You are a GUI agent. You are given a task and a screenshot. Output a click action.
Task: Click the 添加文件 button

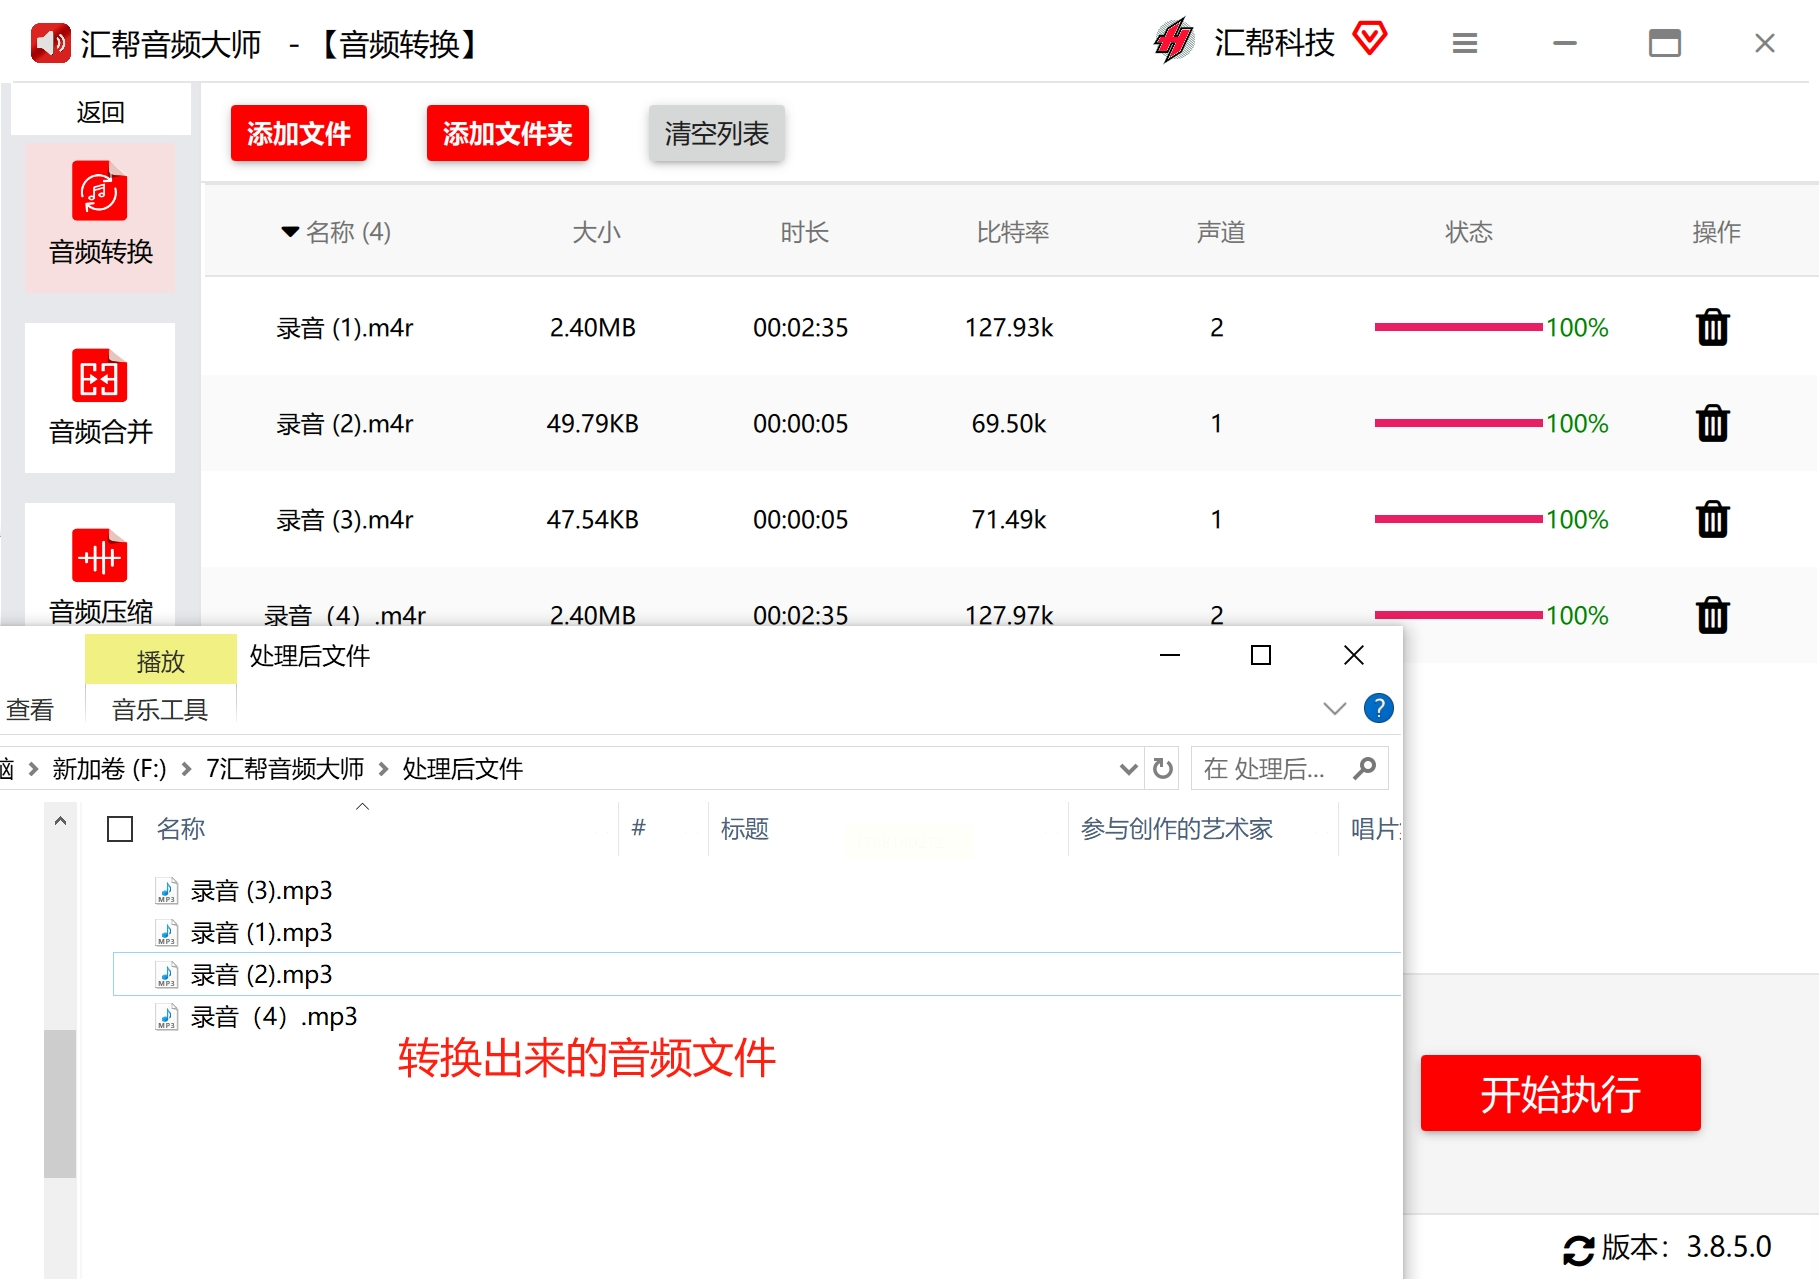point(298,133)
